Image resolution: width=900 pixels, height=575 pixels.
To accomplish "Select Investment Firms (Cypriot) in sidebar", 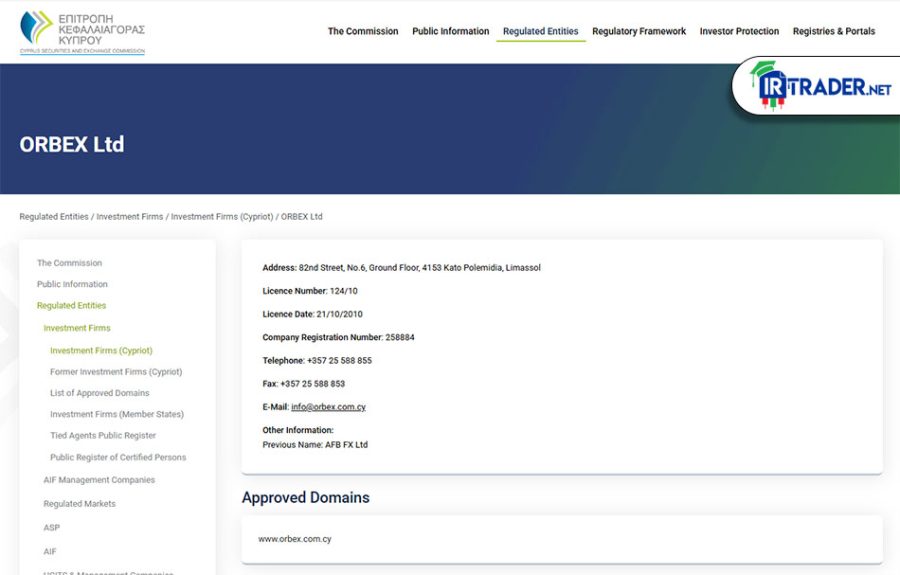I will click(101, 350).
